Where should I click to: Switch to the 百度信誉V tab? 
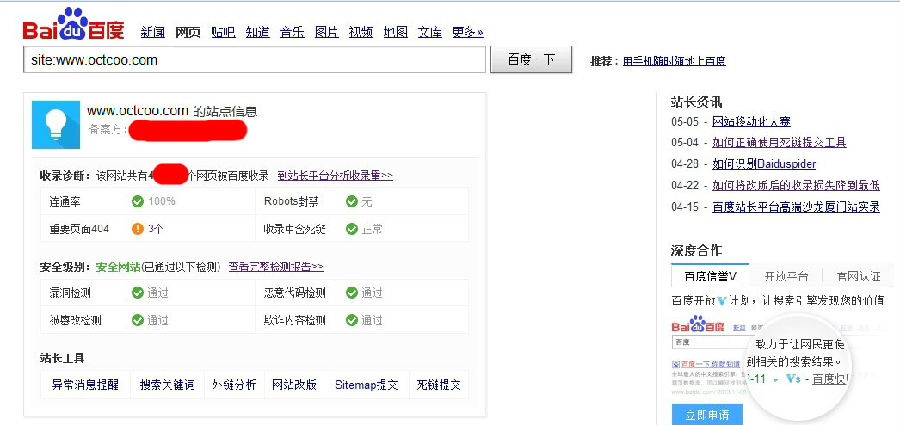click(710, 276)
